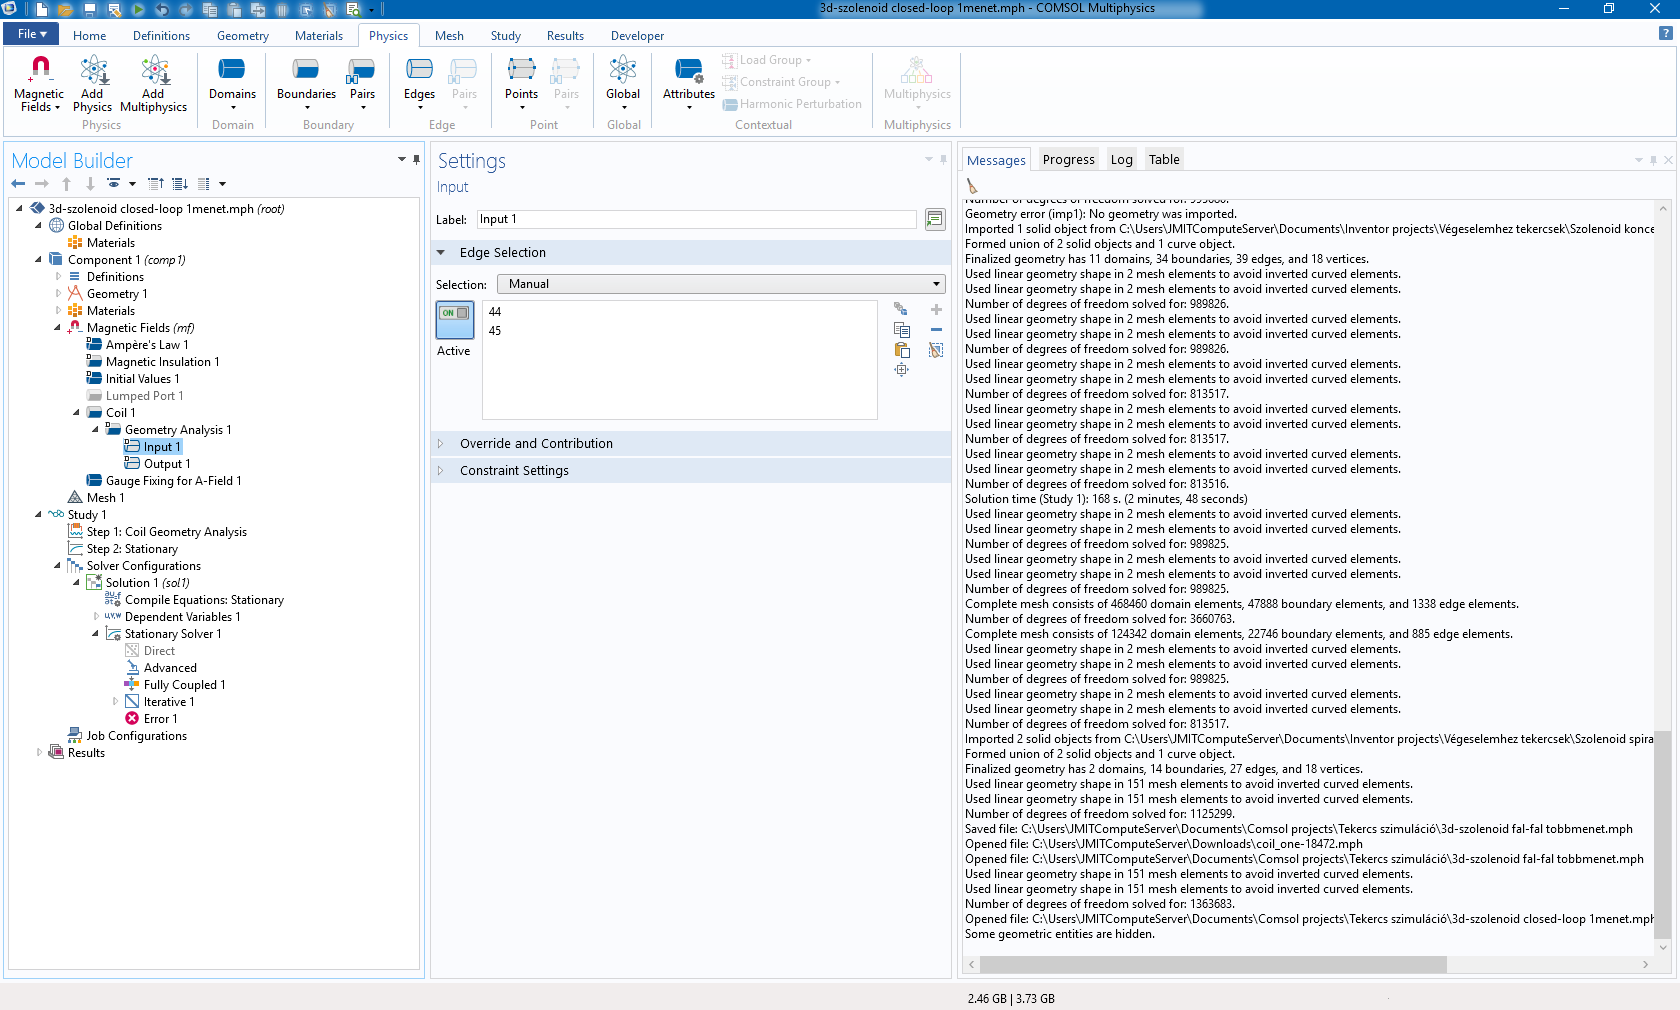The width and height of the screenshot is (1680, 1010).
Task: Collapse the Edge Selection section
Action: click(502, 253)
